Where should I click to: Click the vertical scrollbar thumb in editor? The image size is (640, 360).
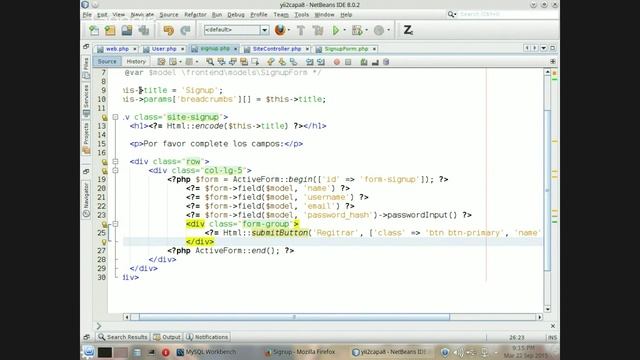[x=547, y=190]
